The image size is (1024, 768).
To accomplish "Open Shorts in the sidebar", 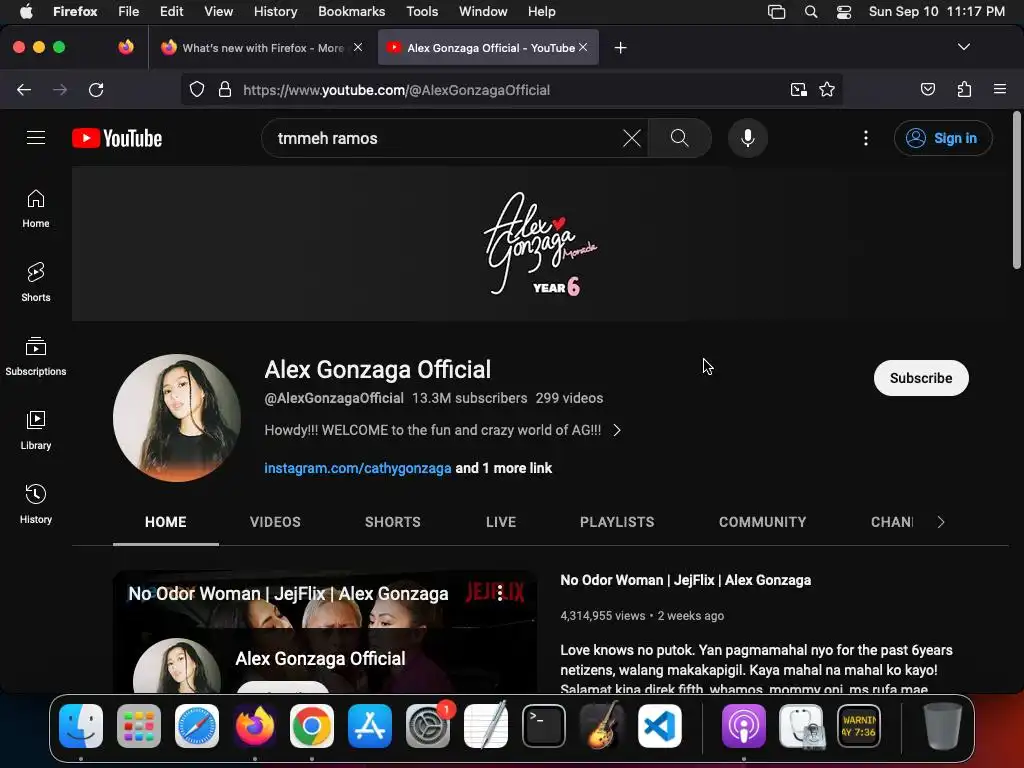I will point(36,283).
